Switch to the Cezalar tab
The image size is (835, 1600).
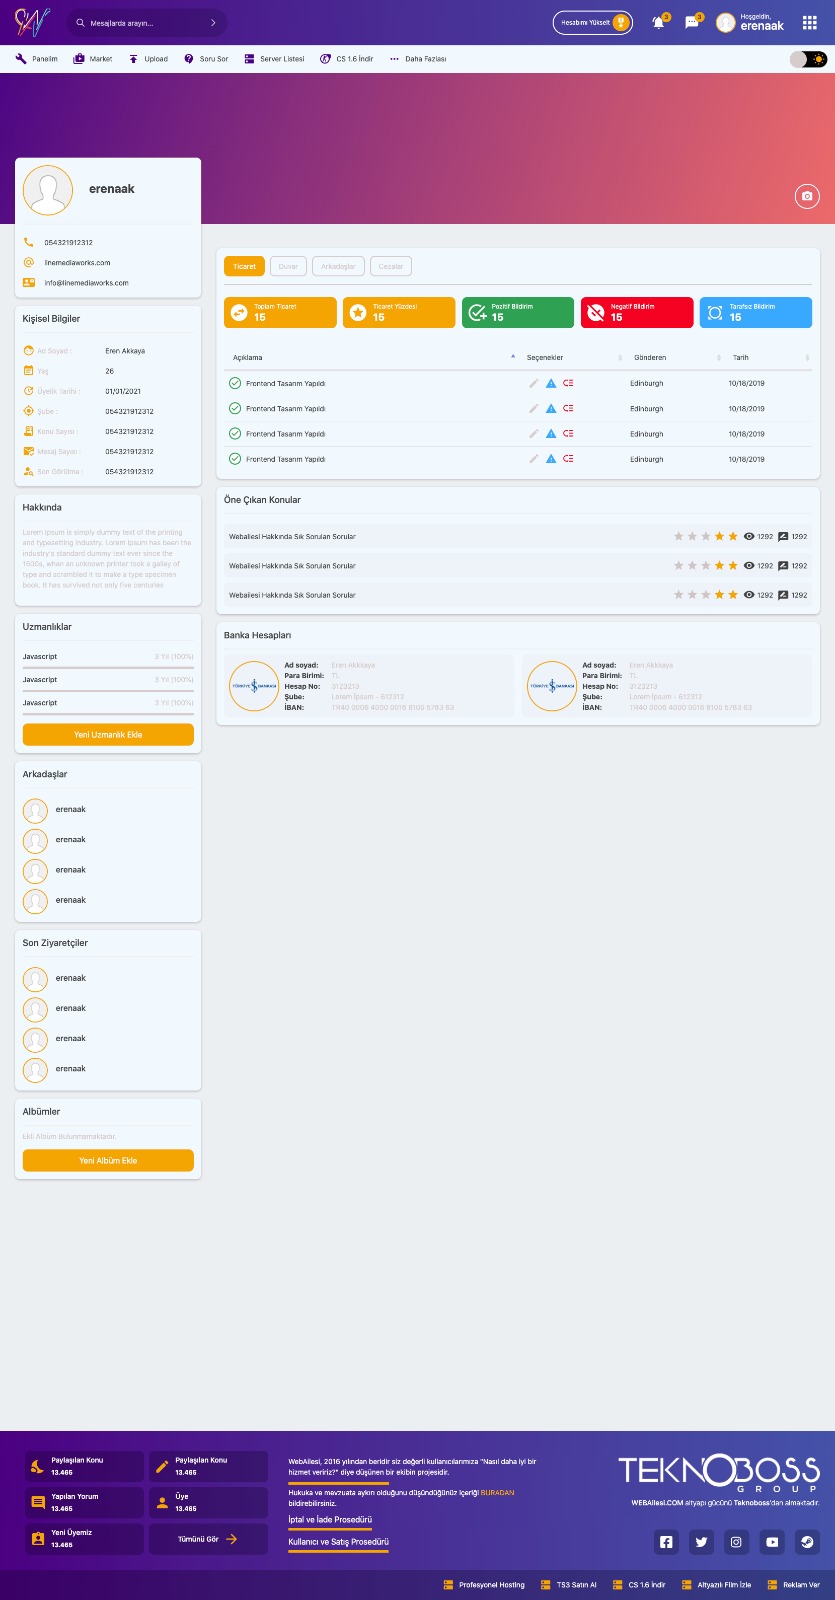(x=391, y=266)
